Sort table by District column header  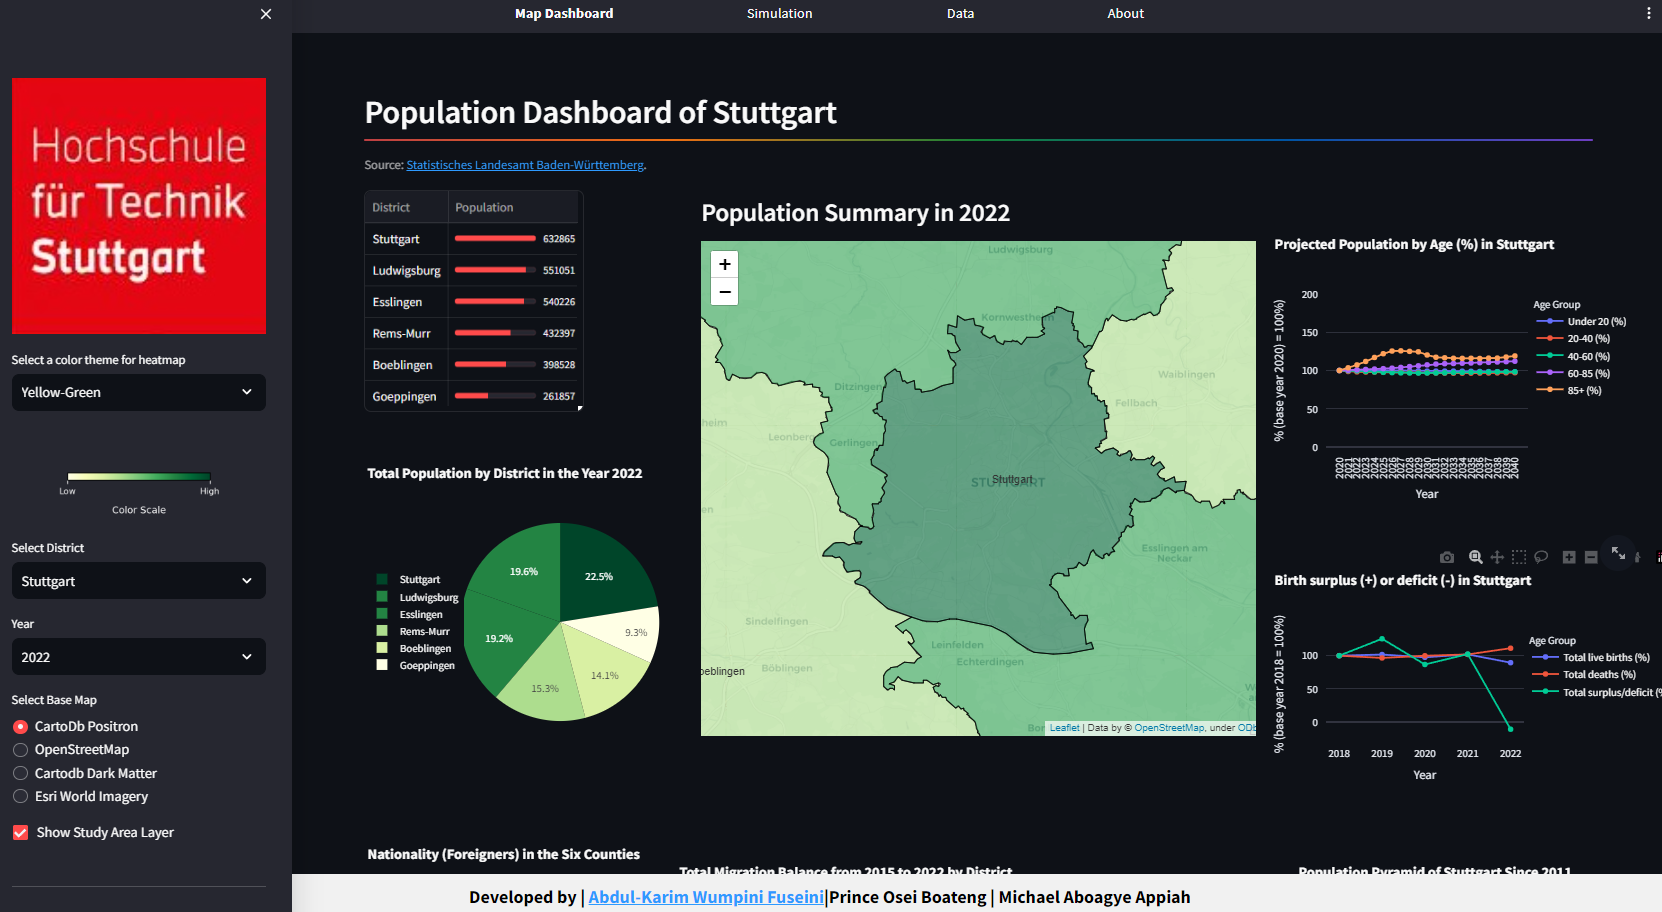(406, 207)
